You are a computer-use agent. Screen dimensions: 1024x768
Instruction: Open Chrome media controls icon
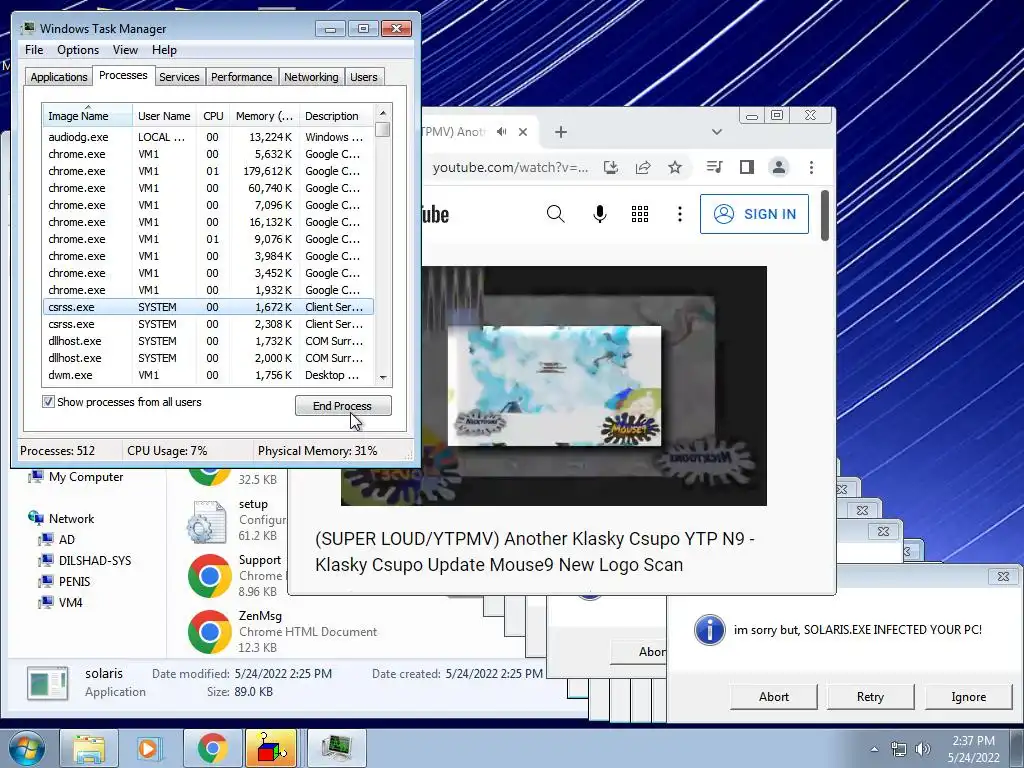714,168
